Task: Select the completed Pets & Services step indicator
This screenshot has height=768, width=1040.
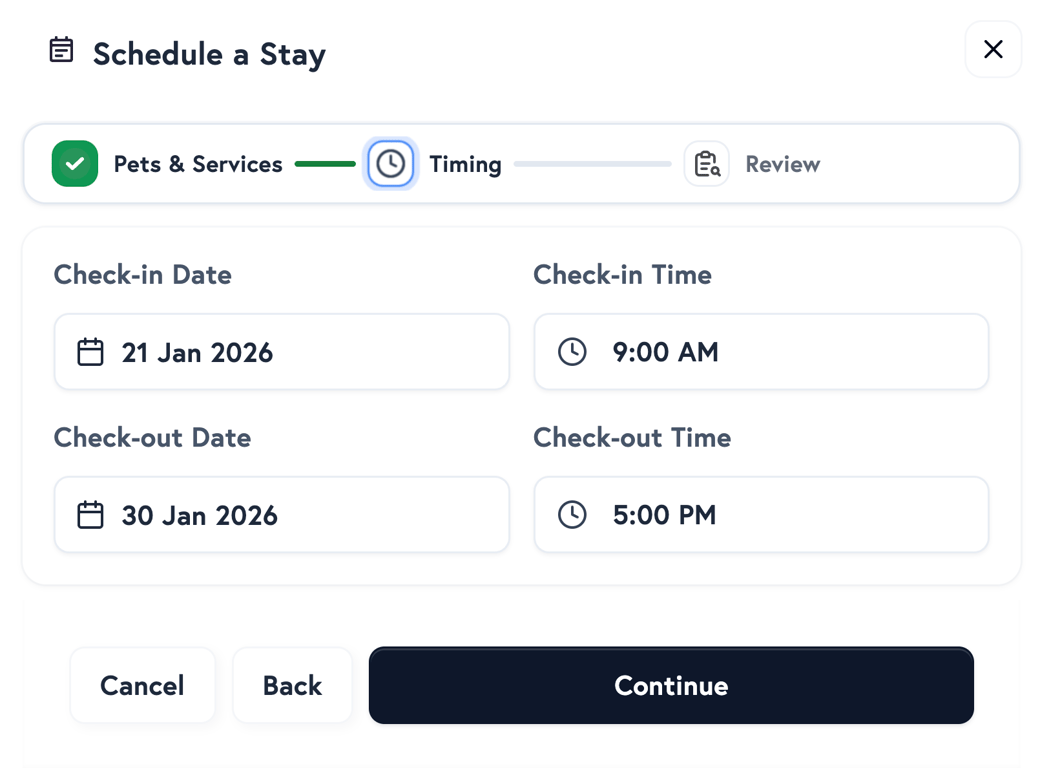Action: pos(75,163)
